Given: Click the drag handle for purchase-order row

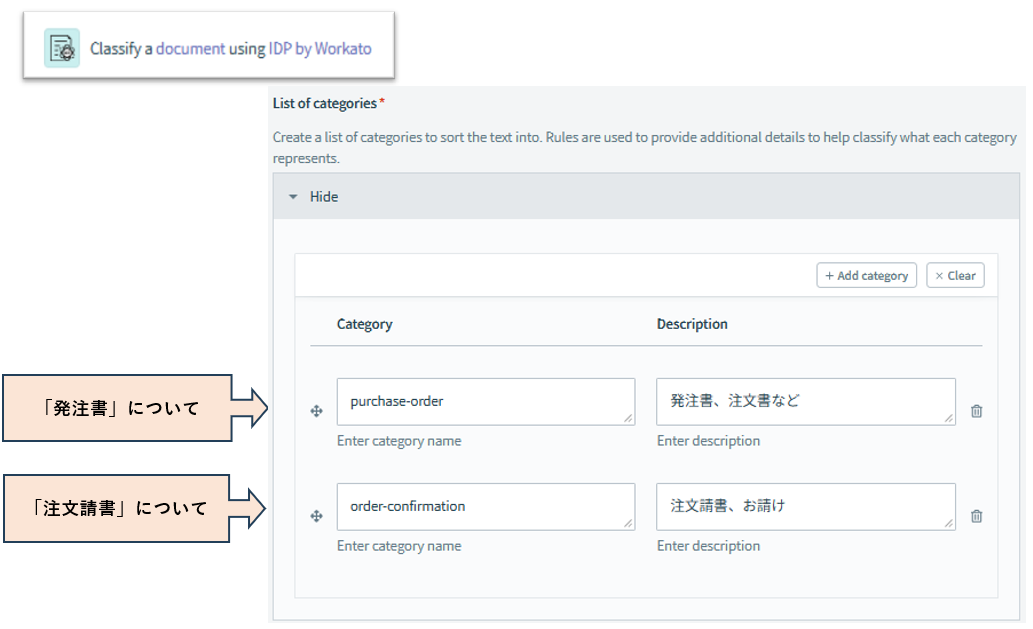Looking at the screenshot, I should [x=317, y=411].
